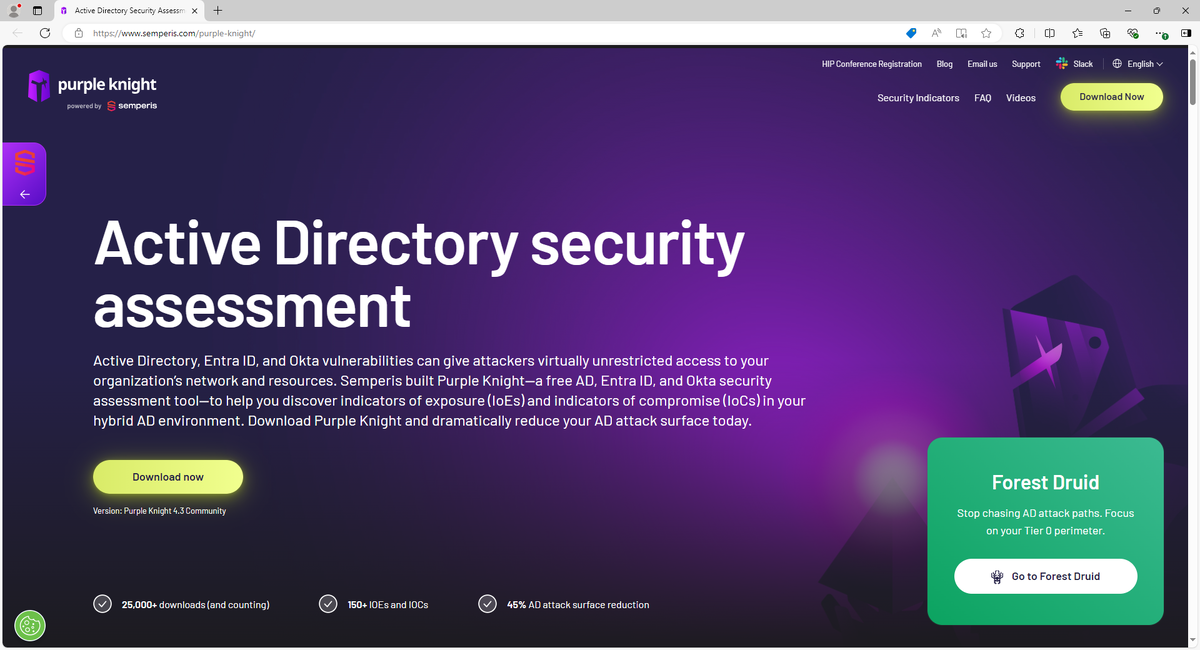Click the browser back arrow
This screenshot has height=650, width=1200.
(17, 33)
